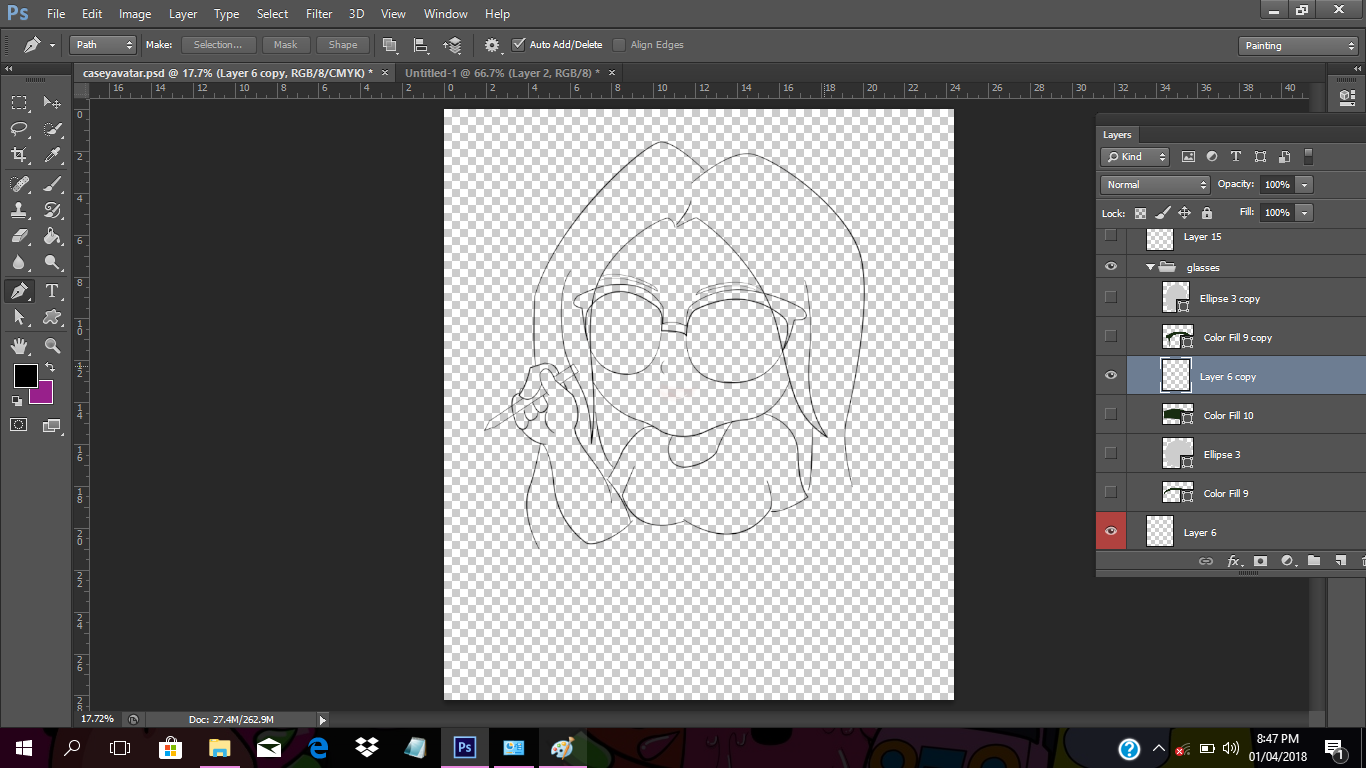Show Layer 15 visibility
The width and height of the screenshot is (1366, 768).
click(1110, 236)
